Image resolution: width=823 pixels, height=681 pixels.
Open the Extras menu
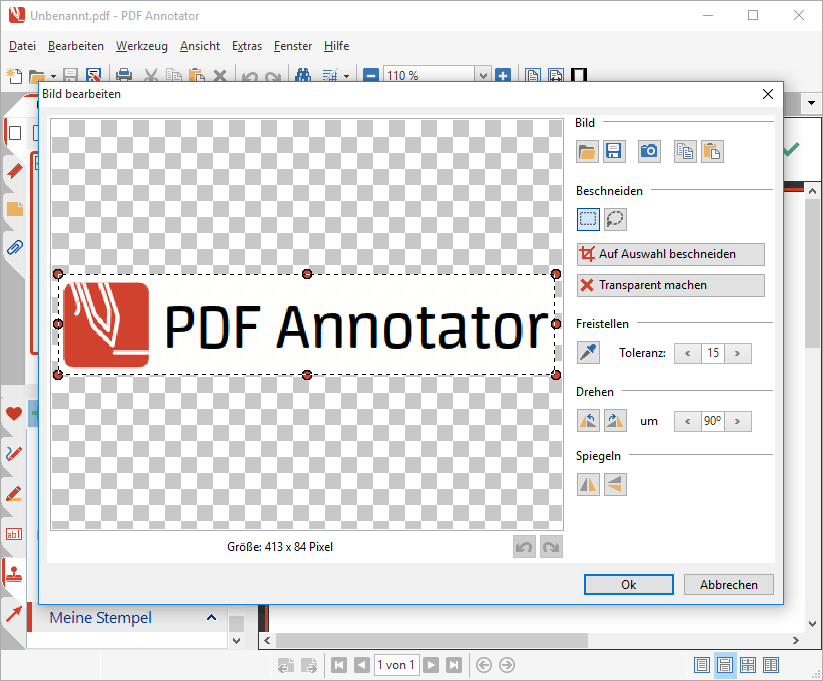[246, 46]
